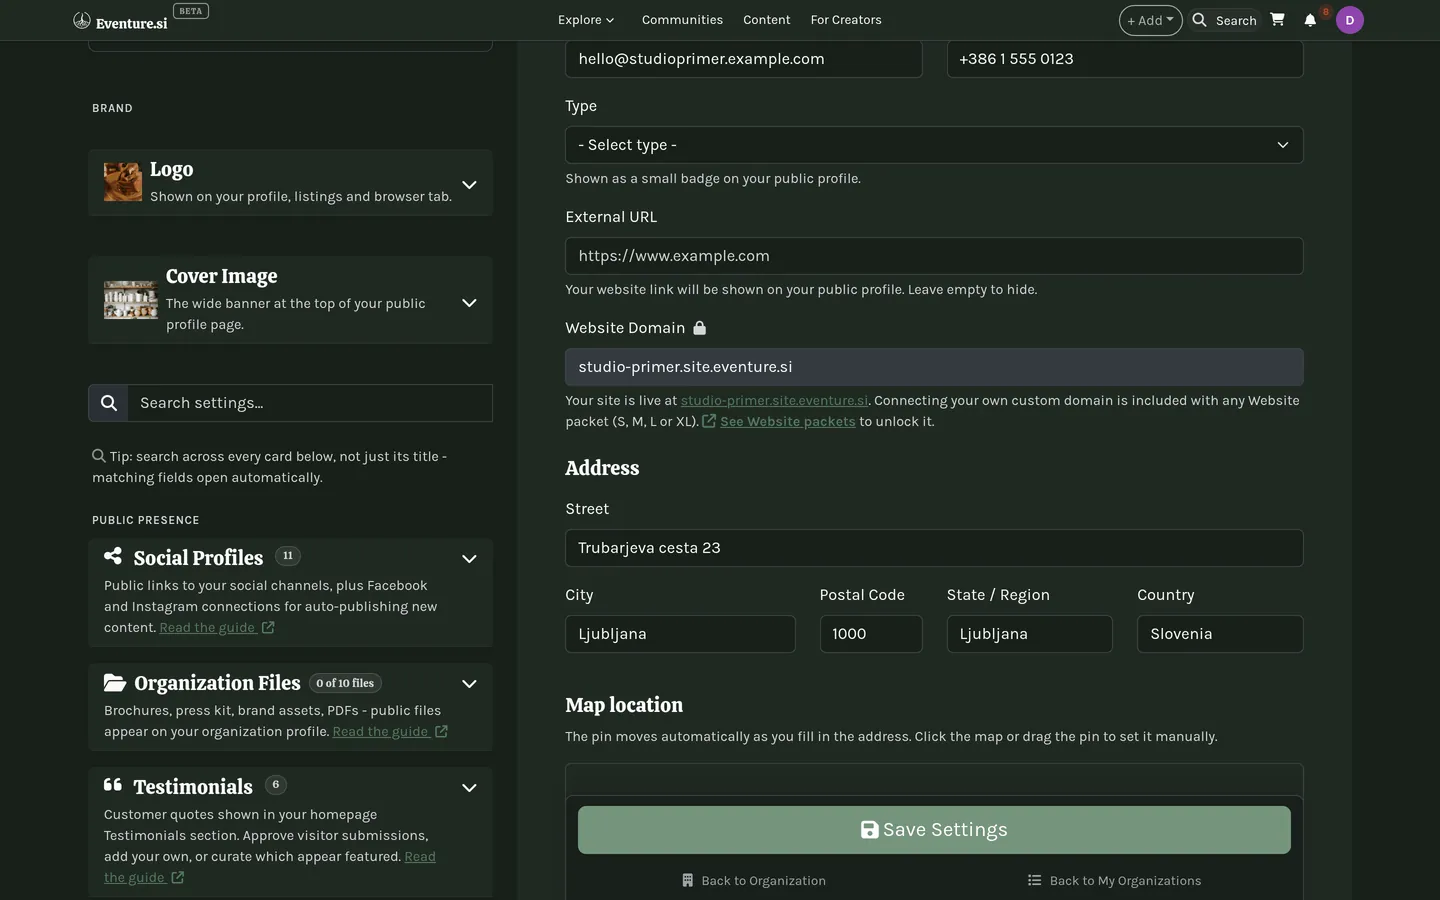This screenshot has width=1440, height=900.
Task: Click external icon after Organization Files guide link
Action: point(441,731)
